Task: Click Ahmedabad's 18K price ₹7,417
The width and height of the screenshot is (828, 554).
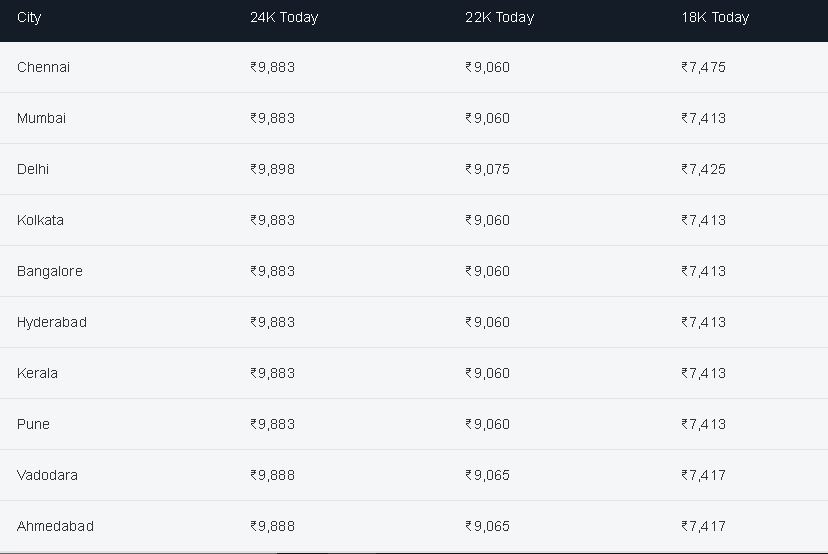Action: point(703,526)
